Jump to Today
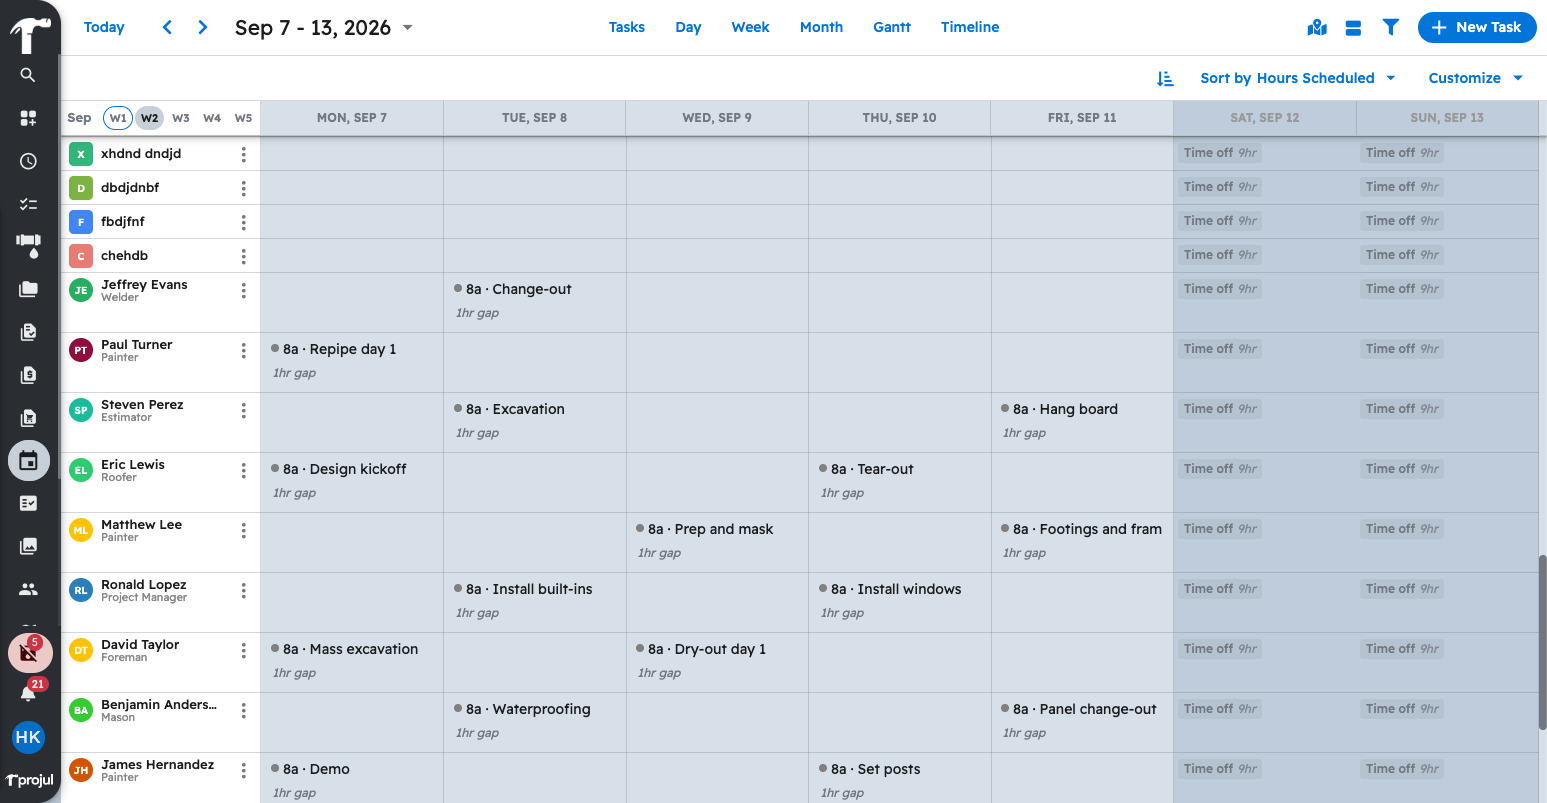The width and height of the screenshot is (1547, 803). [104, 27]
